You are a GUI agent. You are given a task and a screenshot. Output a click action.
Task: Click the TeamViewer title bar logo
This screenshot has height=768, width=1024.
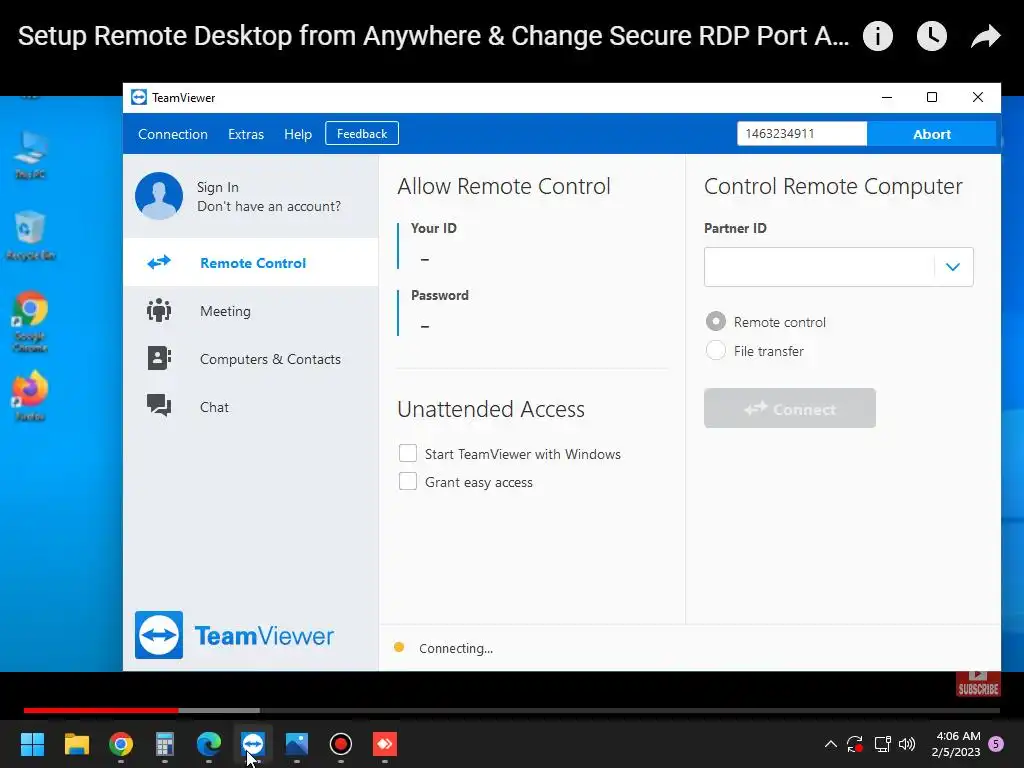click(x=138, y=97)
